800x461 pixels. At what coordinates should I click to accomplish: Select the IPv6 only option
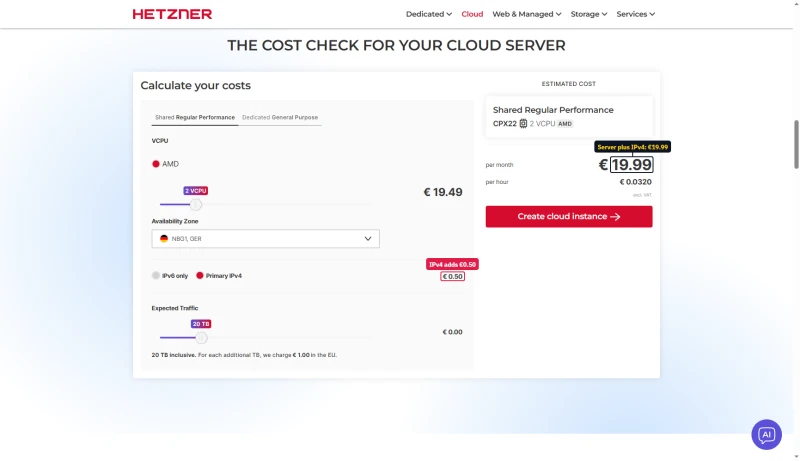tap(156, 275)
